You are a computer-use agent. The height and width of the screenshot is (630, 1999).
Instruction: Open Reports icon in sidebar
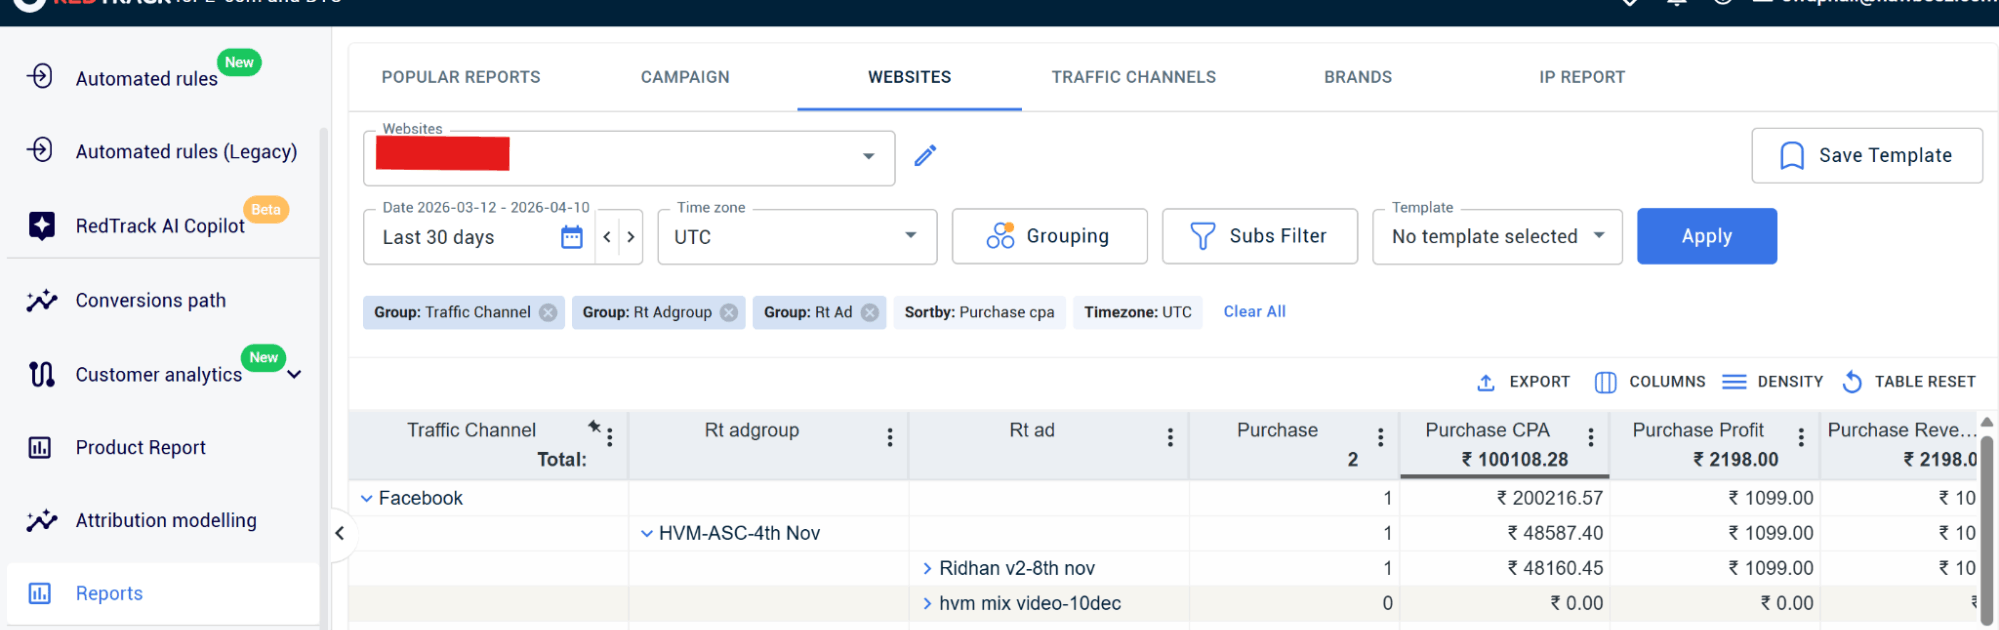point(40,593)
